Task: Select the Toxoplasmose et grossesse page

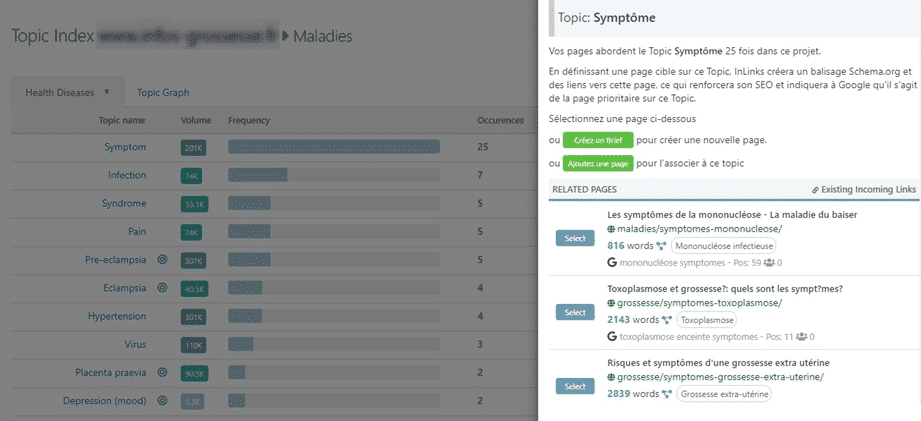Action: 575,312
